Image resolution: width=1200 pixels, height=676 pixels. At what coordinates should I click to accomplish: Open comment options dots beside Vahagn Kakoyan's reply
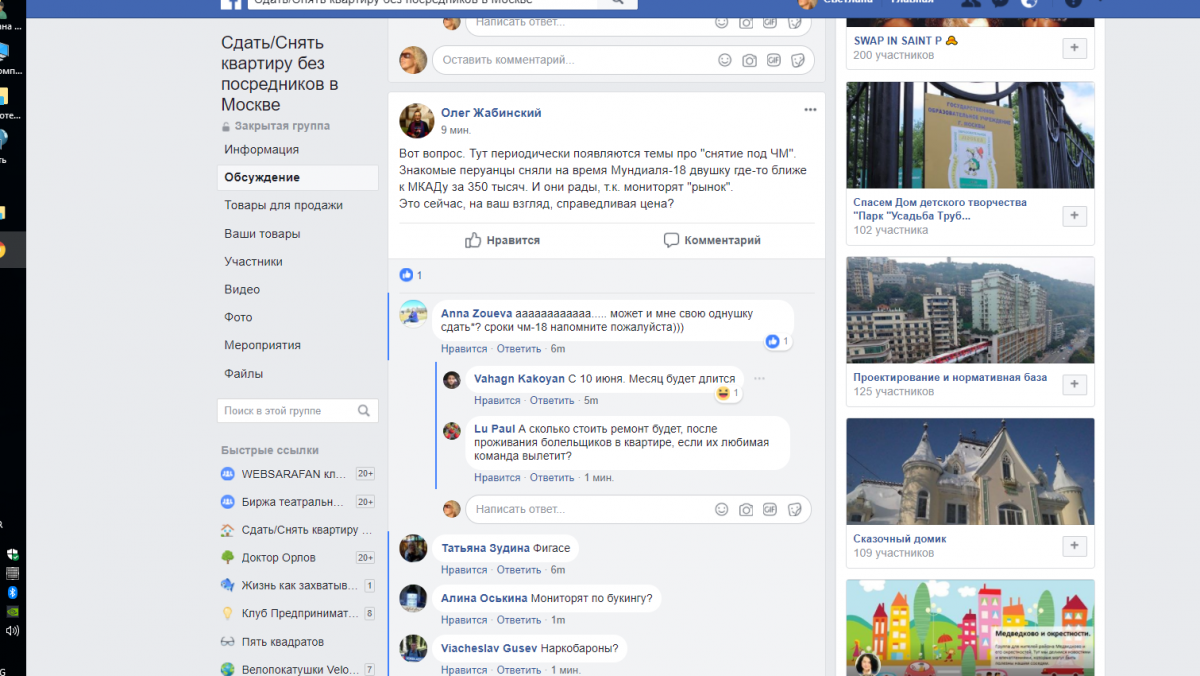coord(760,379)
